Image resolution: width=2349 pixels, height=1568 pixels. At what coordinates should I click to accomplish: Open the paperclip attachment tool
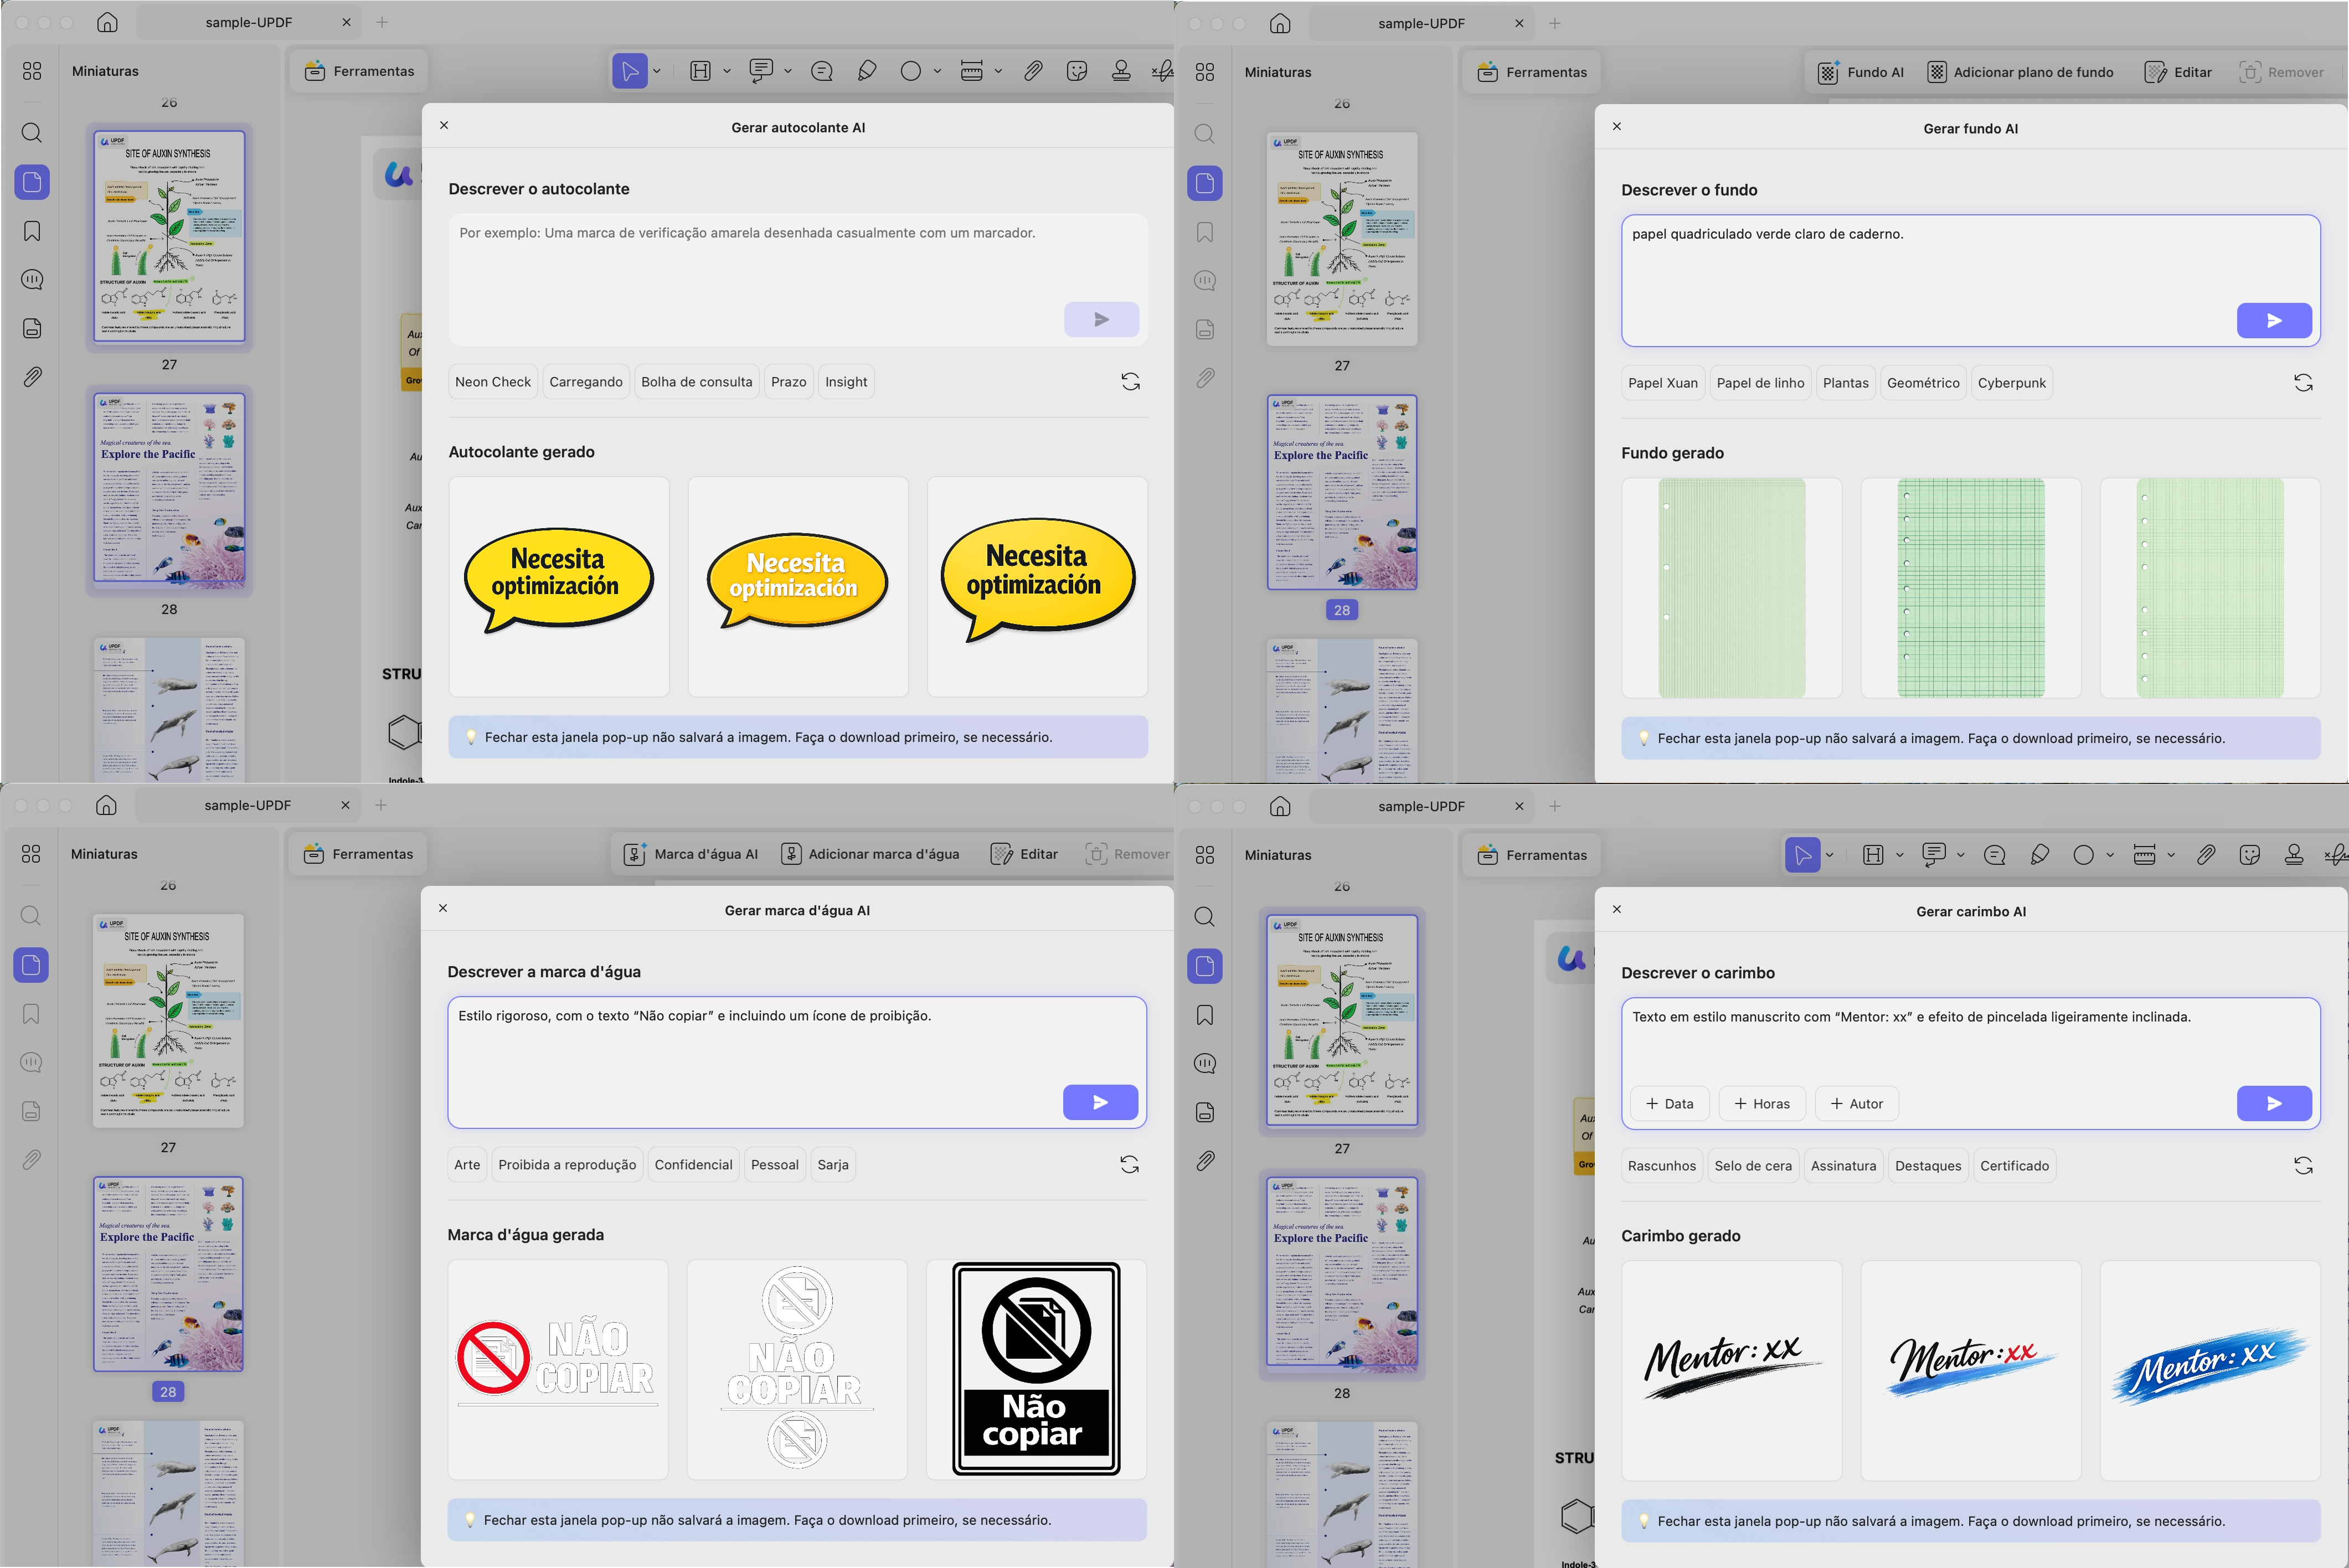point(1033,70)
